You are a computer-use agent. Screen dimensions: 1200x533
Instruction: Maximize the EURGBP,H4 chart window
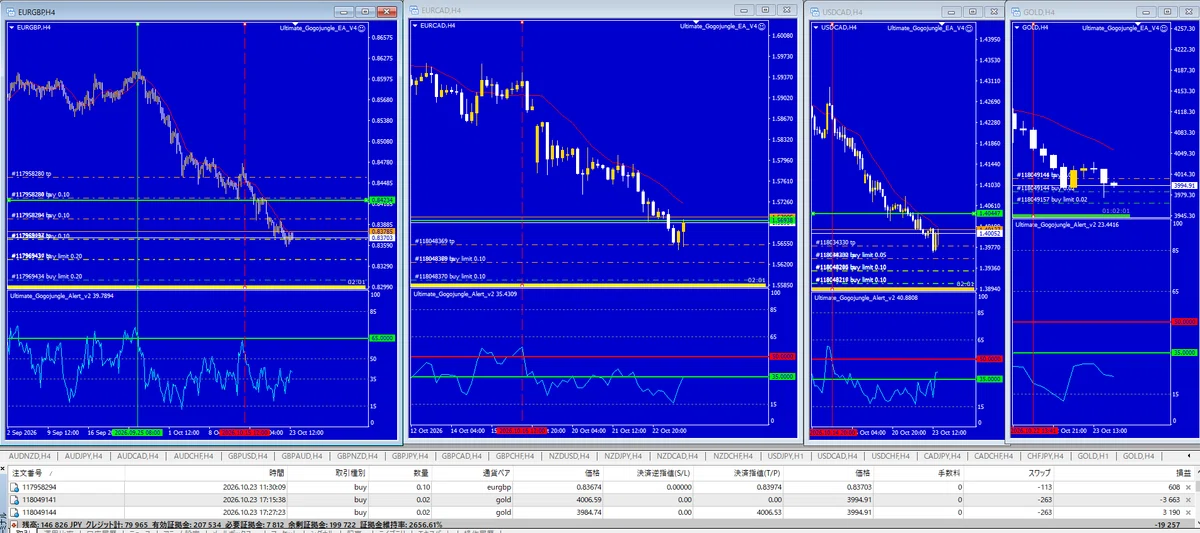point(364,11)
